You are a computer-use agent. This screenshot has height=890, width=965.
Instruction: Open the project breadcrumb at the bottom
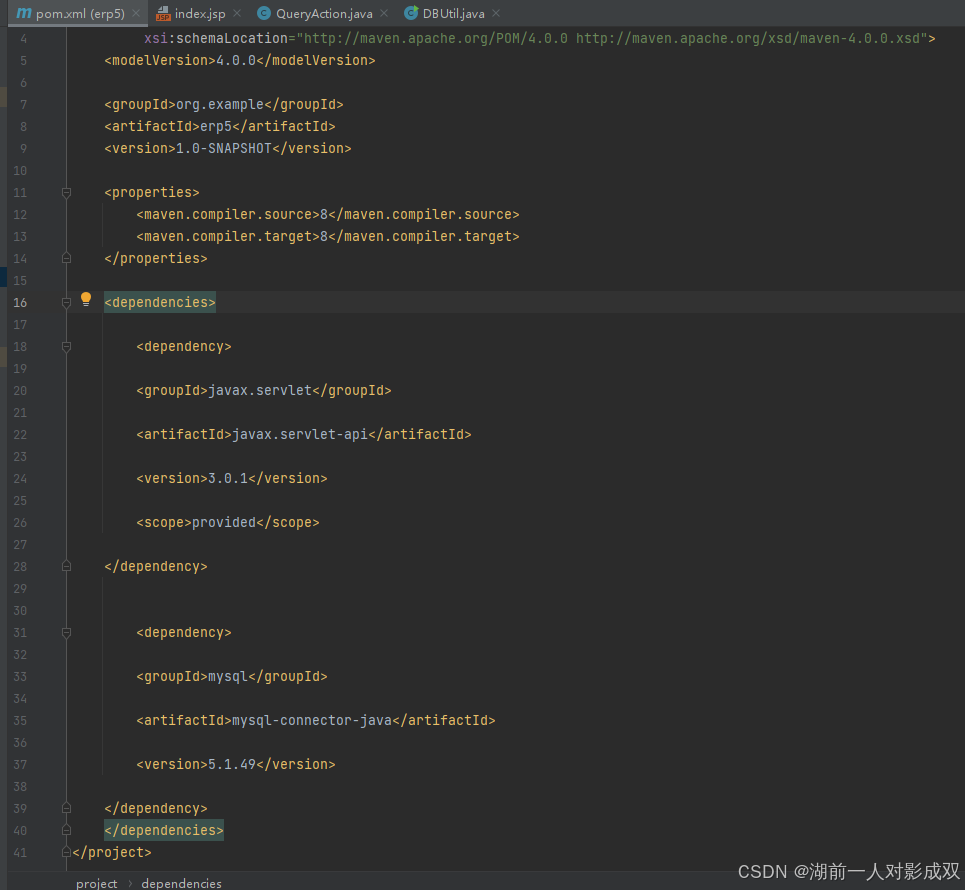pos(96,883)
